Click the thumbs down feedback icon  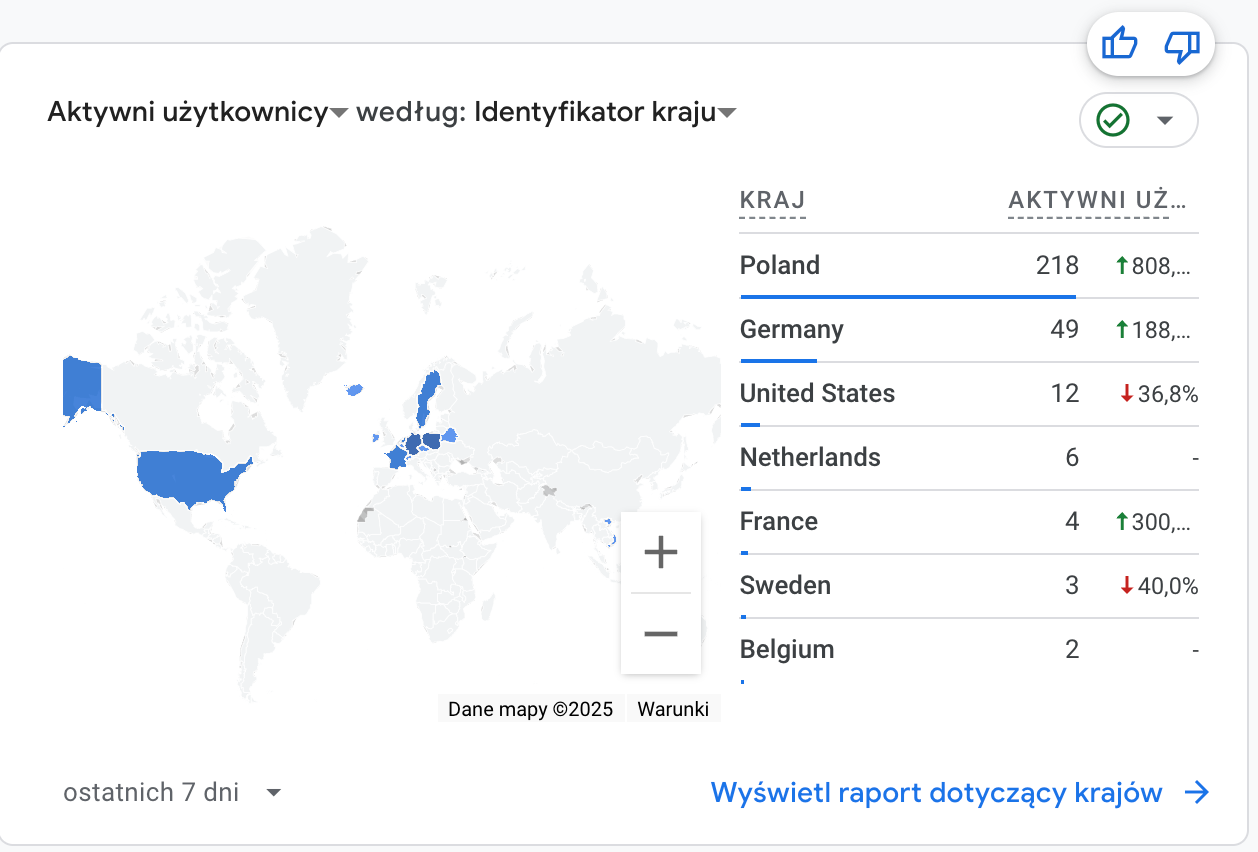tap(1181, 44)
